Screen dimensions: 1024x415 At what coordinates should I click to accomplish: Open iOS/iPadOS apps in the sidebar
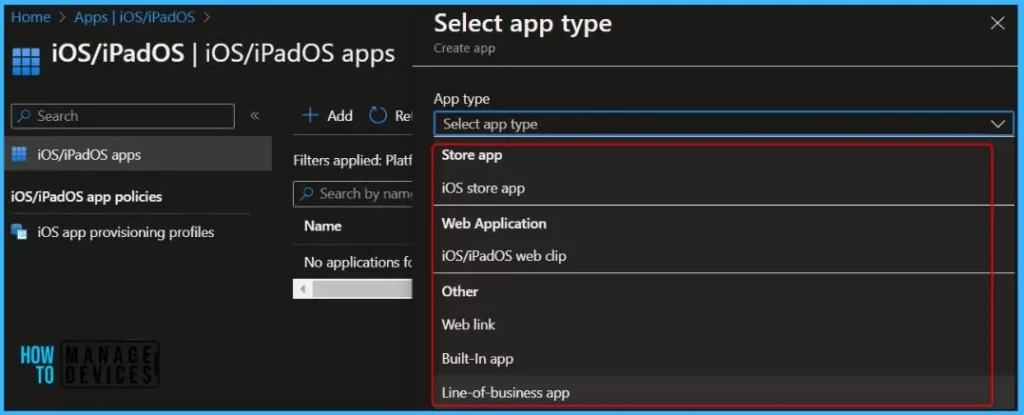click(138, 155)
